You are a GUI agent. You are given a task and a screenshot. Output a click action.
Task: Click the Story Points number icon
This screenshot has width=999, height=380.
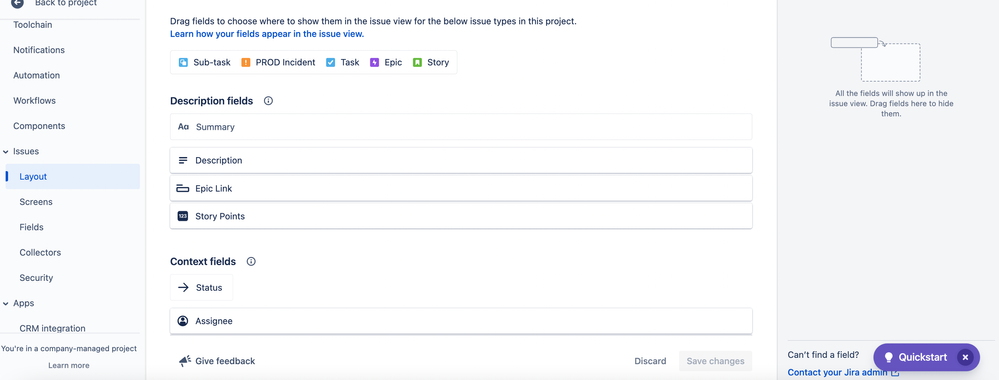[183, 216]
